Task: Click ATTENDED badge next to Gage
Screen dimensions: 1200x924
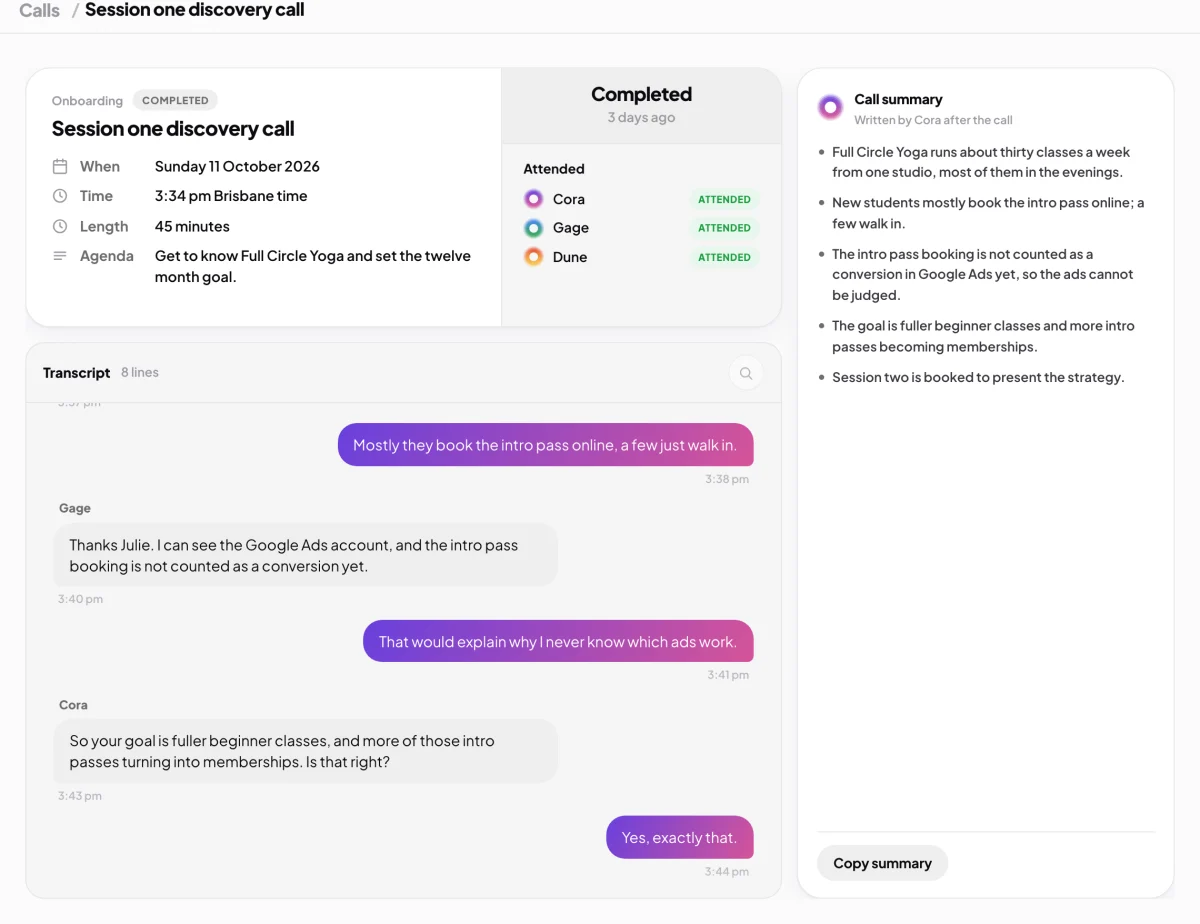Action: (x=724, y=228)
